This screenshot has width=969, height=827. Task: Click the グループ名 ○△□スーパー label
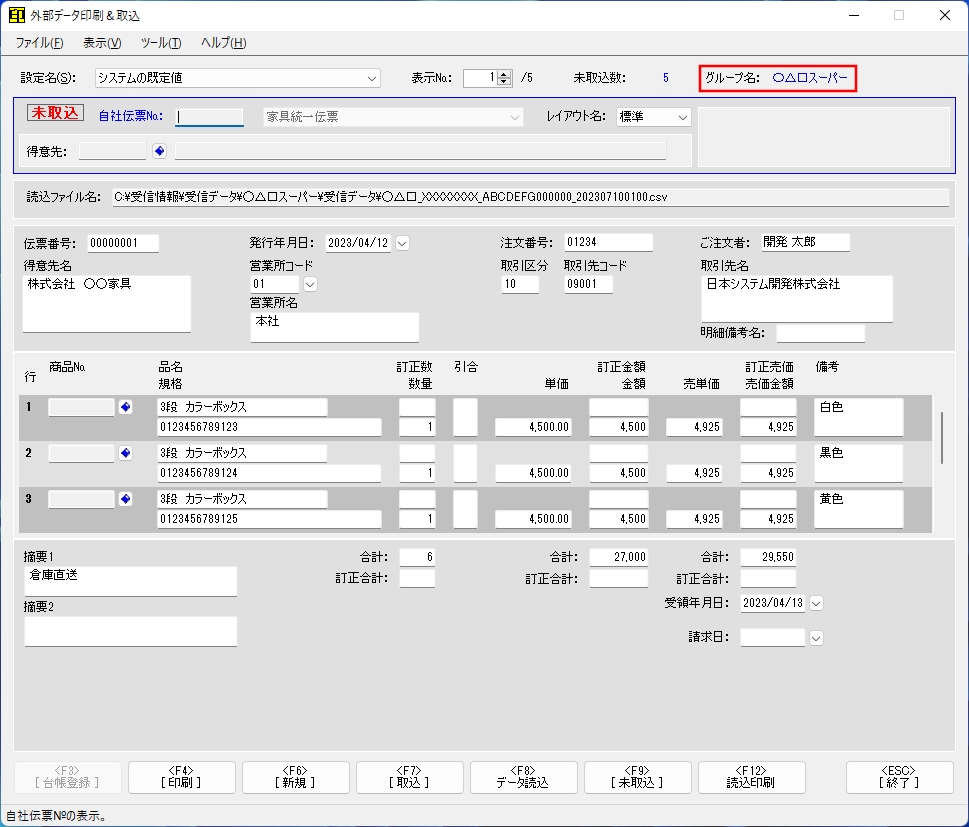[777, 78]
